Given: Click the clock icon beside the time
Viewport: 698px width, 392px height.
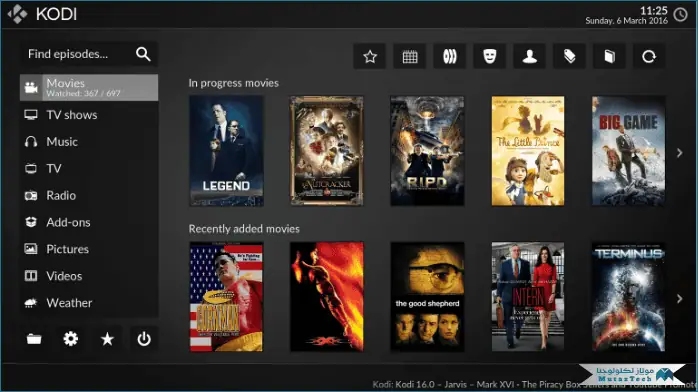Looking at the screenshot, I should pyautogui.click(x=680, y=15).
